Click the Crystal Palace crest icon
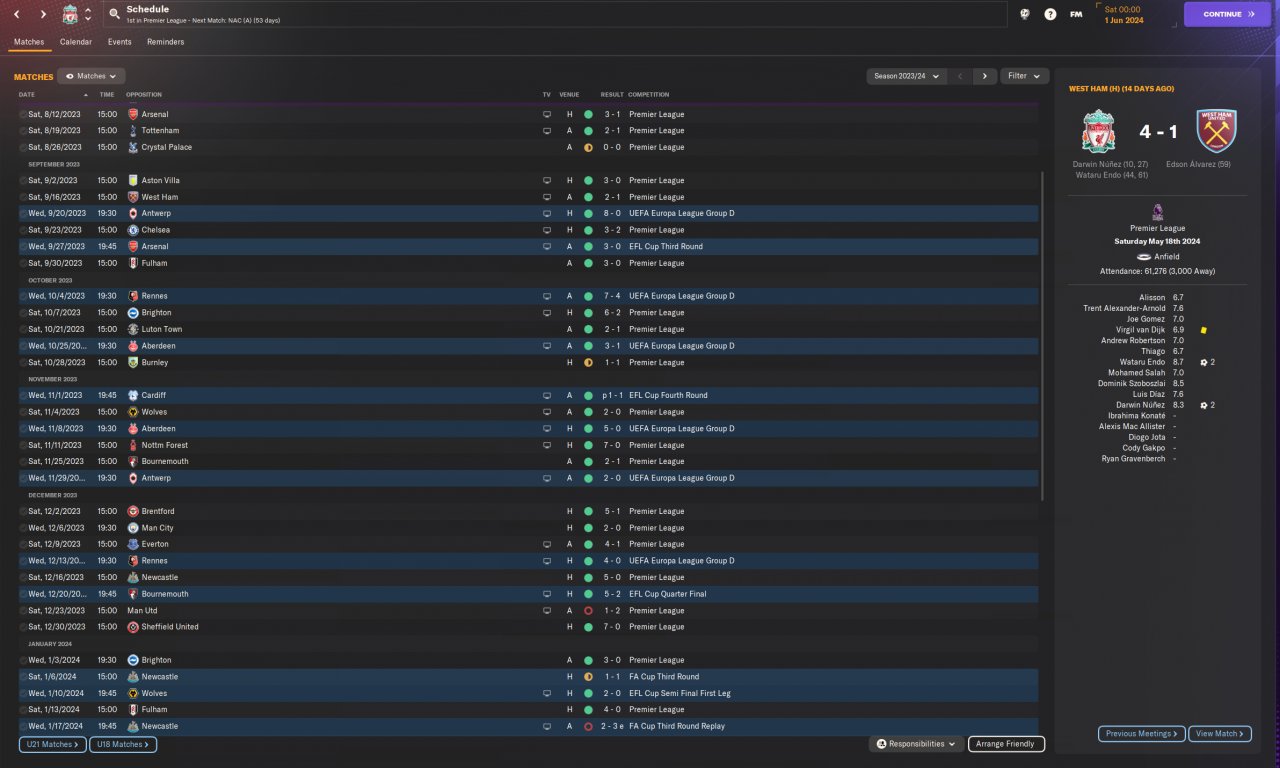 pos(133,147)
